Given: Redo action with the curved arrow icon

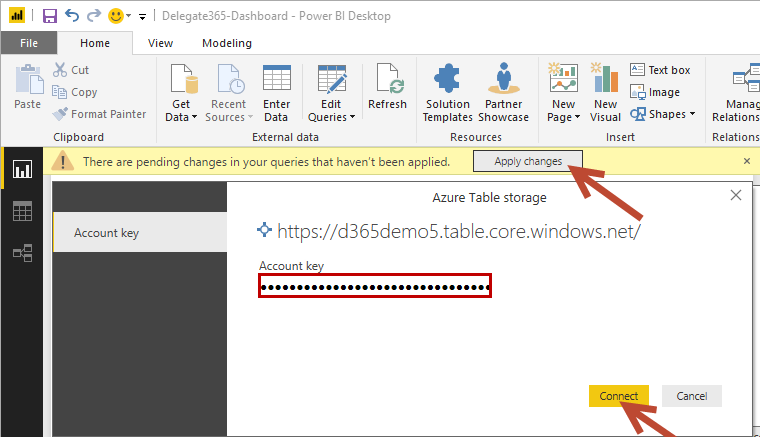Looking at the screenshot, I should [x=94, y=16].
